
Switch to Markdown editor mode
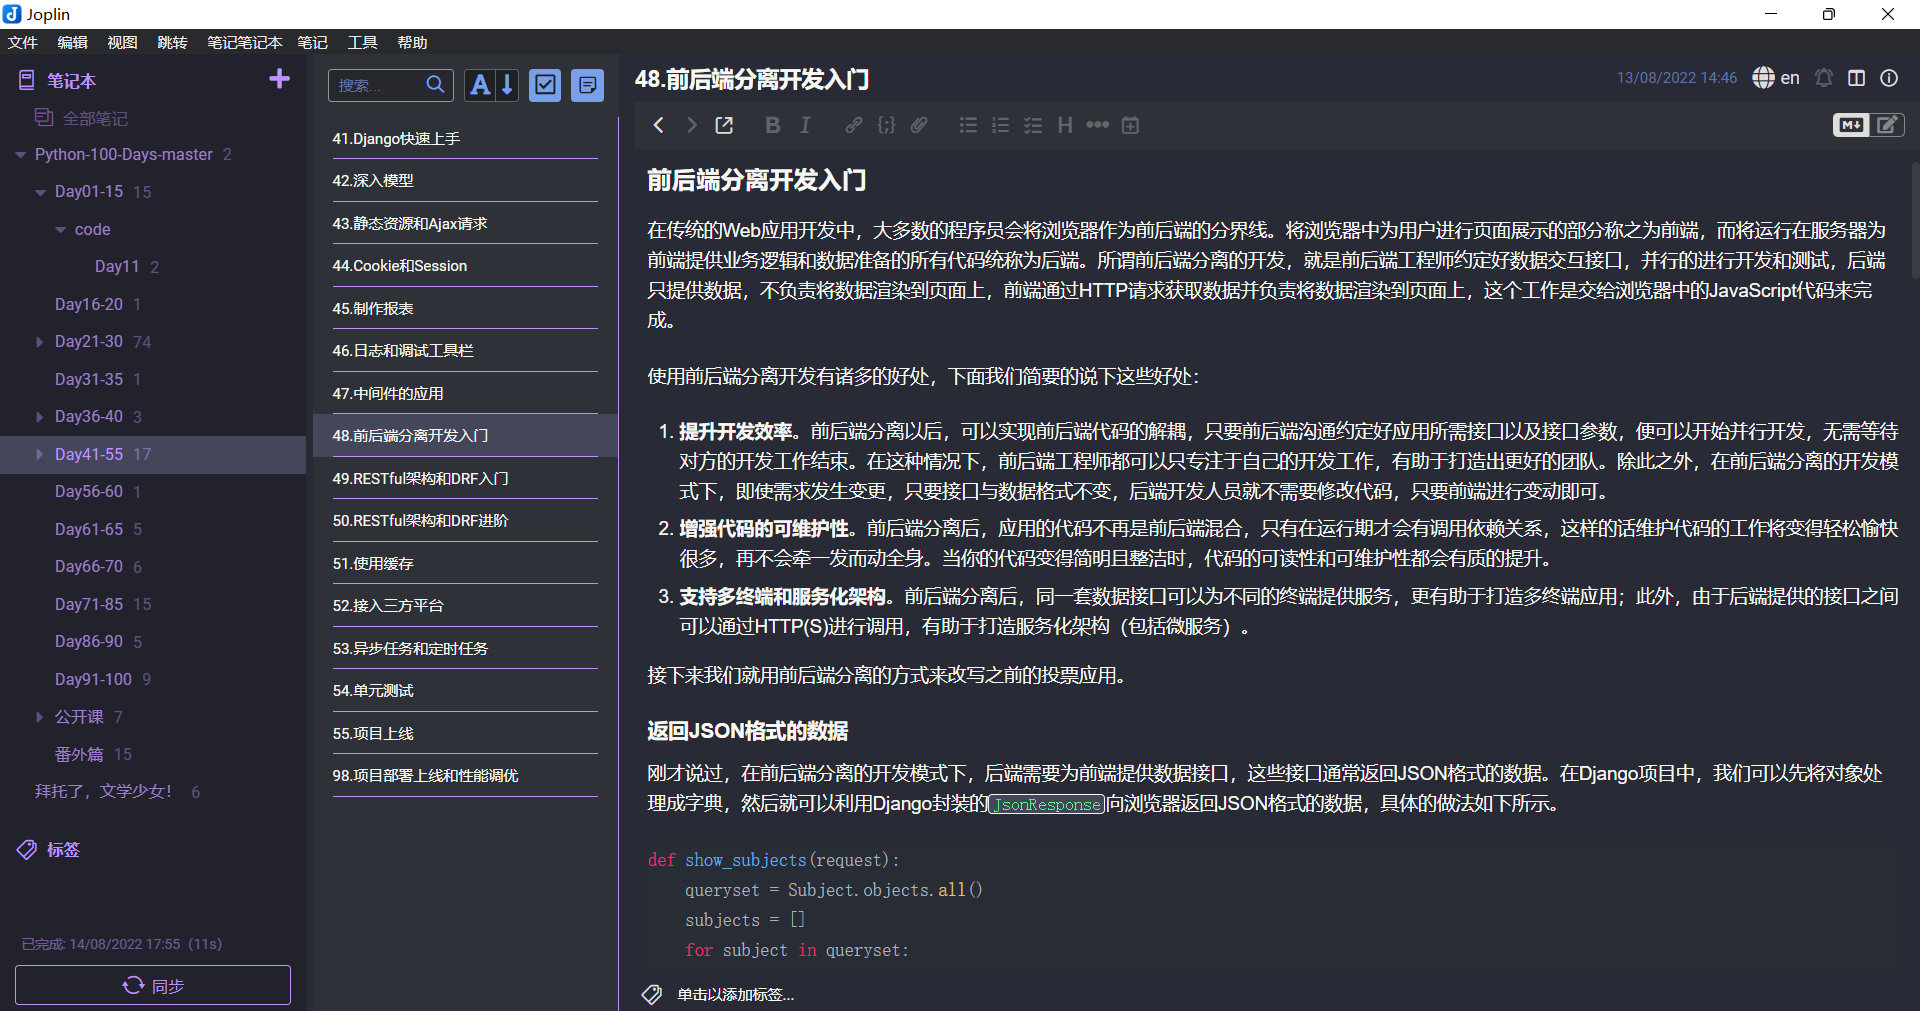click(x=1850, y=125)
